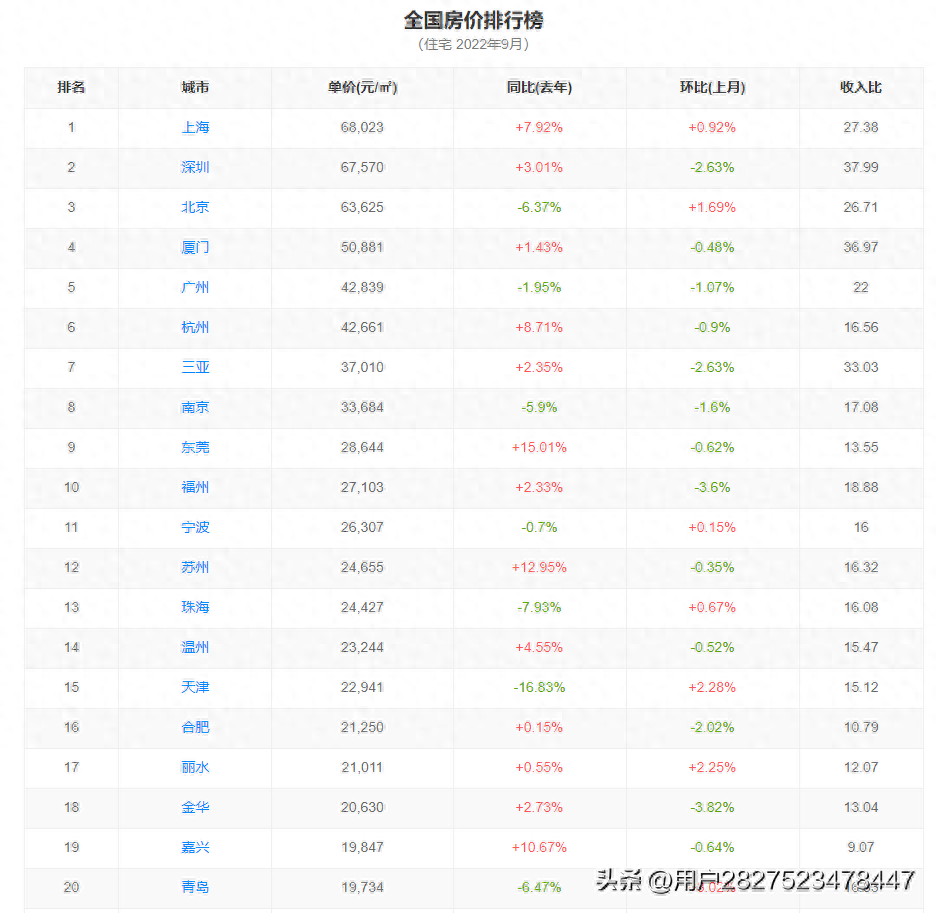Open the 天津 city link
Screen dimensions: 936x913
[195, 687]
